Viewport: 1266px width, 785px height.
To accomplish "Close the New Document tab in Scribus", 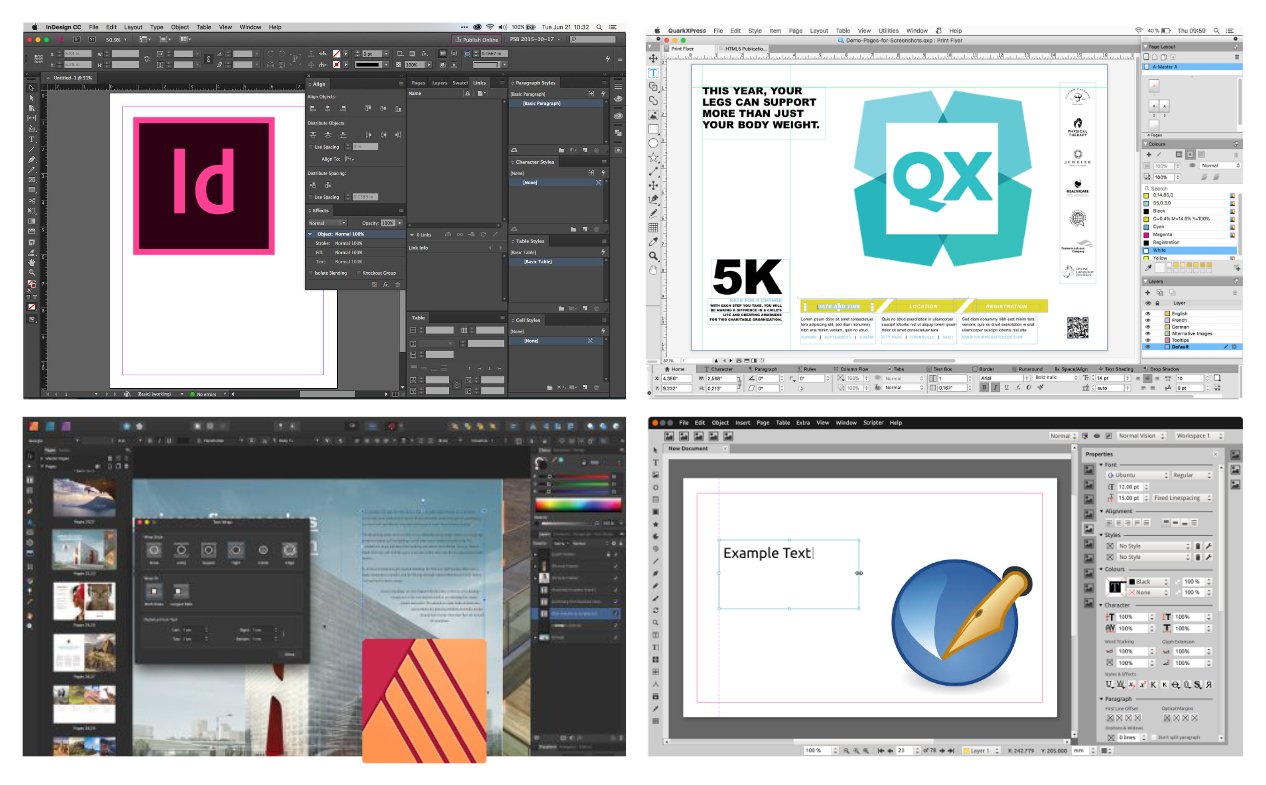I will (725, 448).
